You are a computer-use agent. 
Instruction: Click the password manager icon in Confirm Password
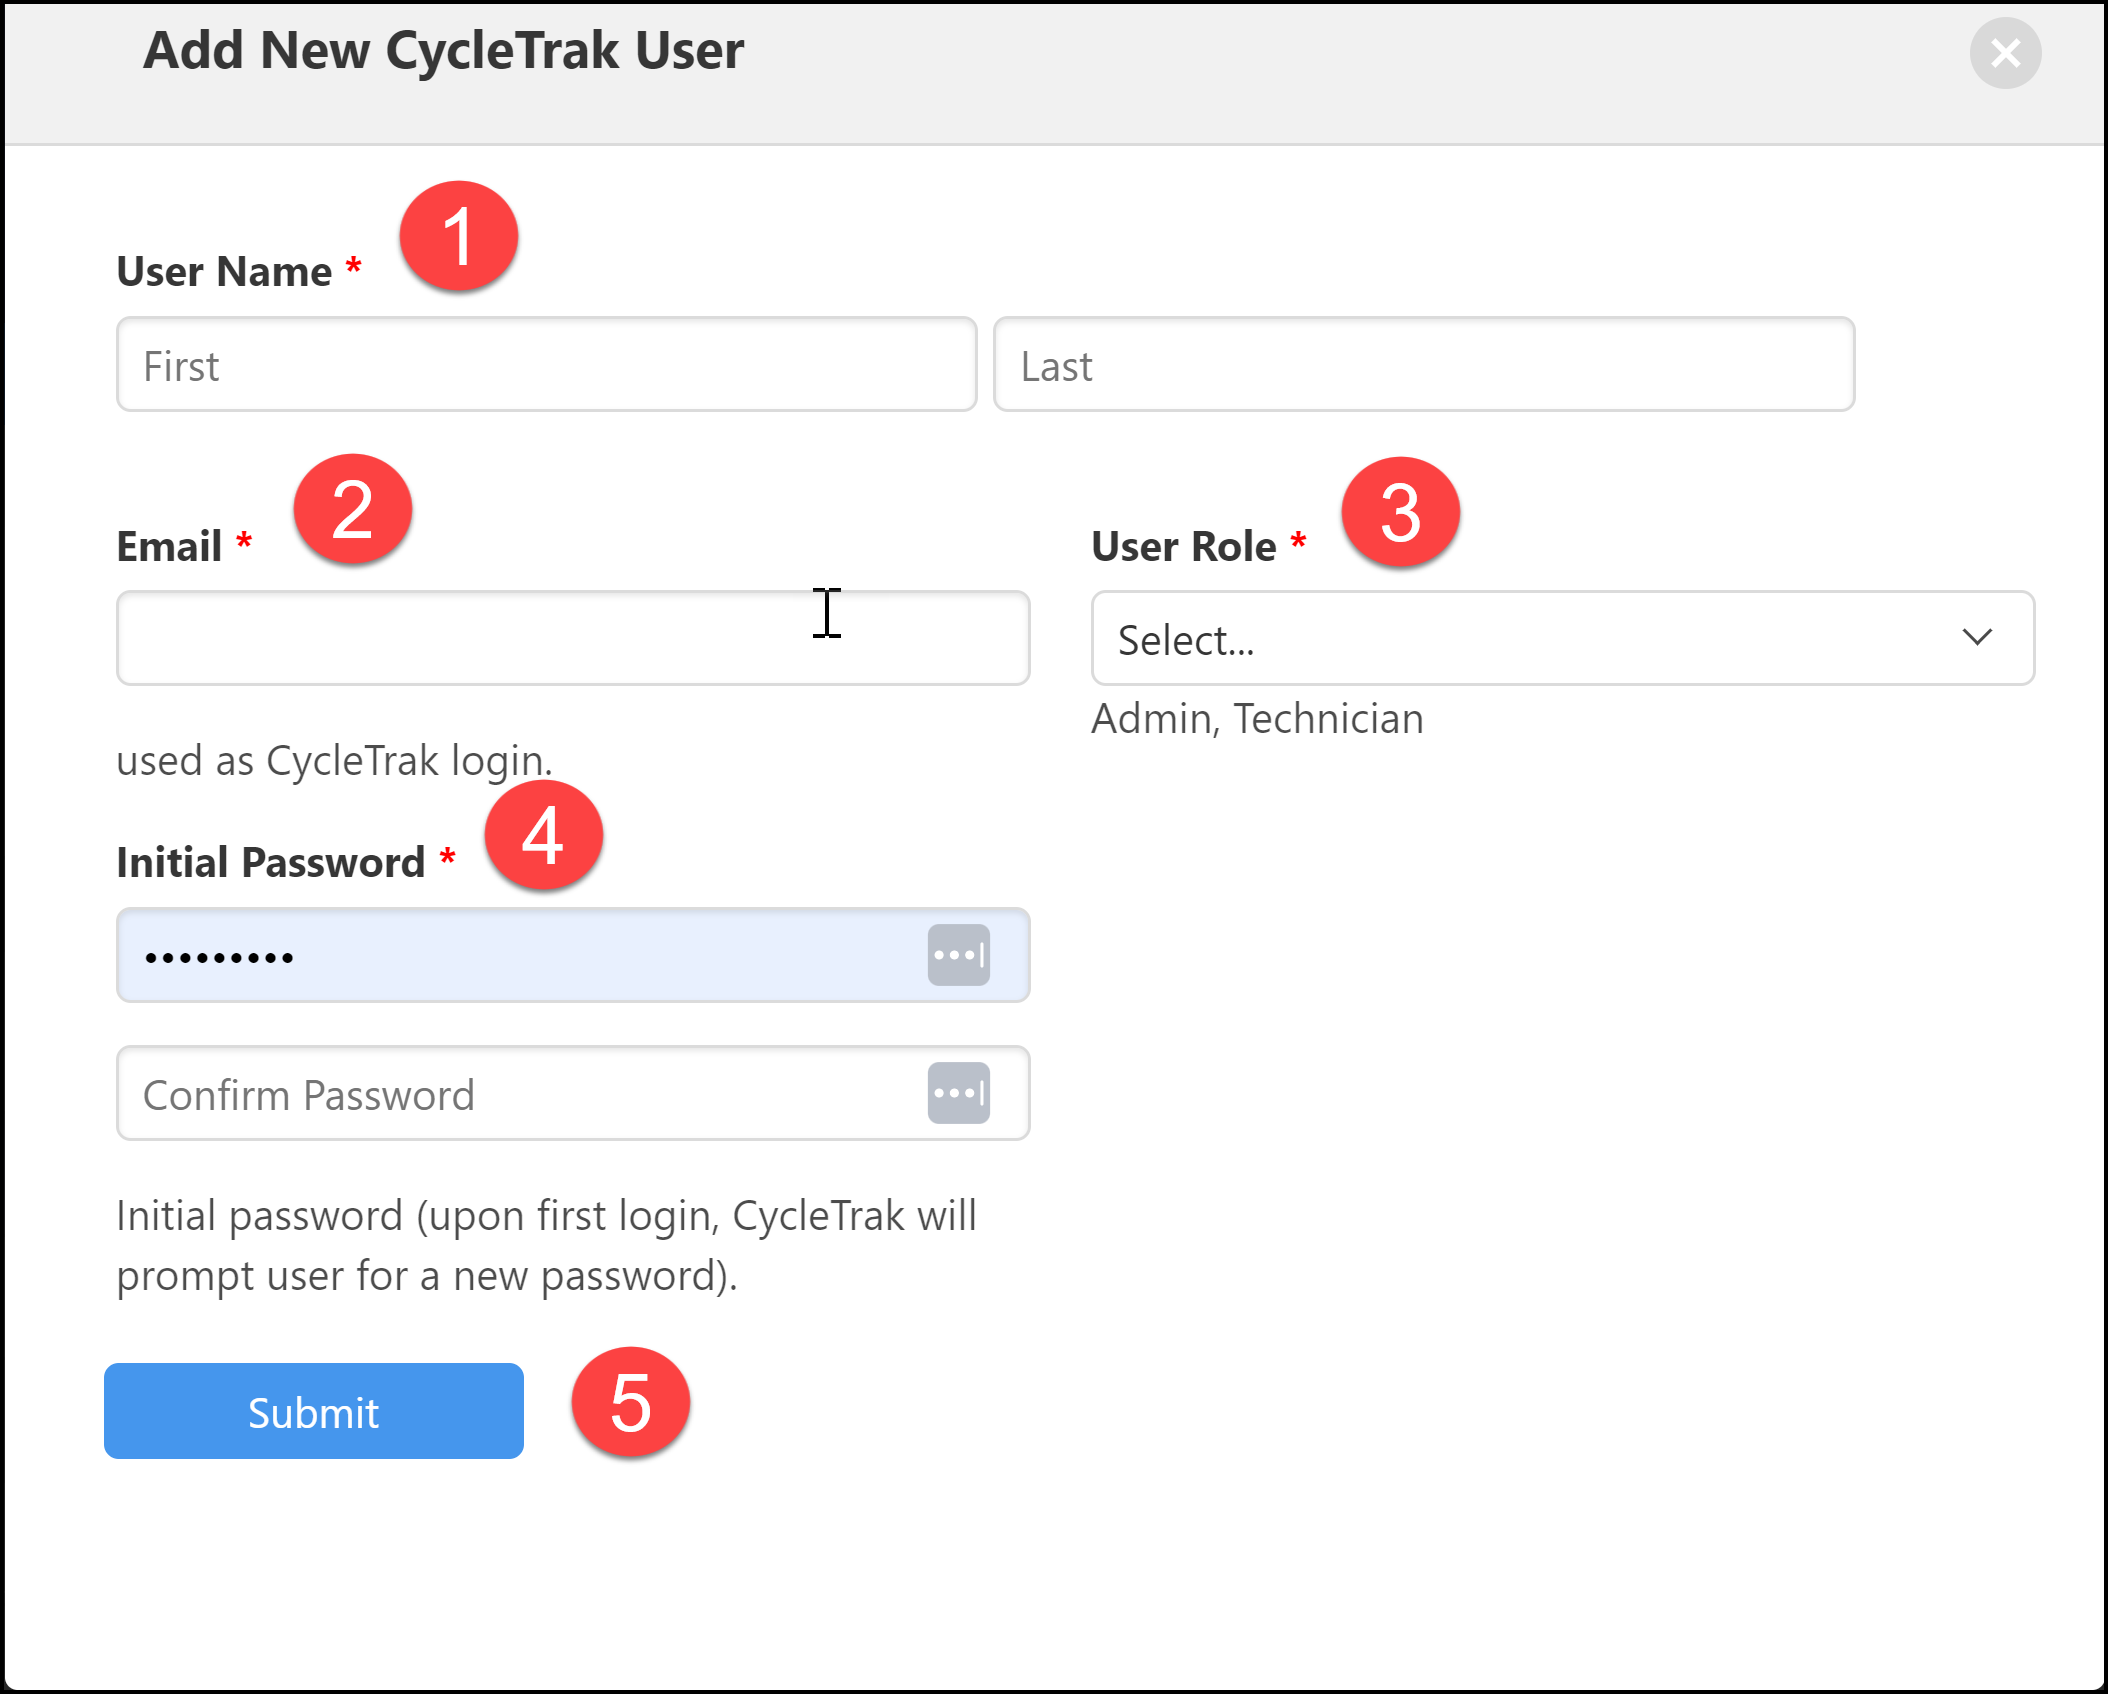tap(958, 1093)
